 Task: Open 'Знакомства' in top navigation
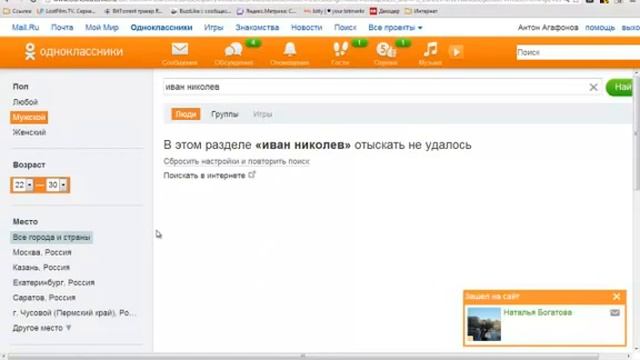click(x=257, y=27)
